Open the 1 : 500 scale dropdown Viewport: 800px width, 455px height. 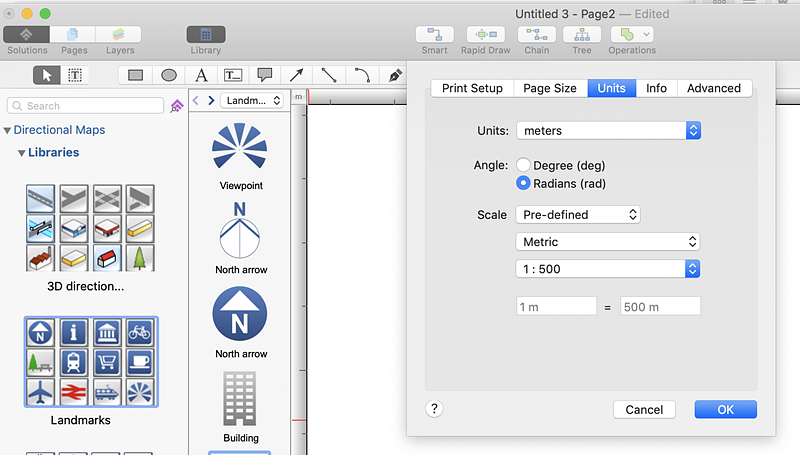608,269
